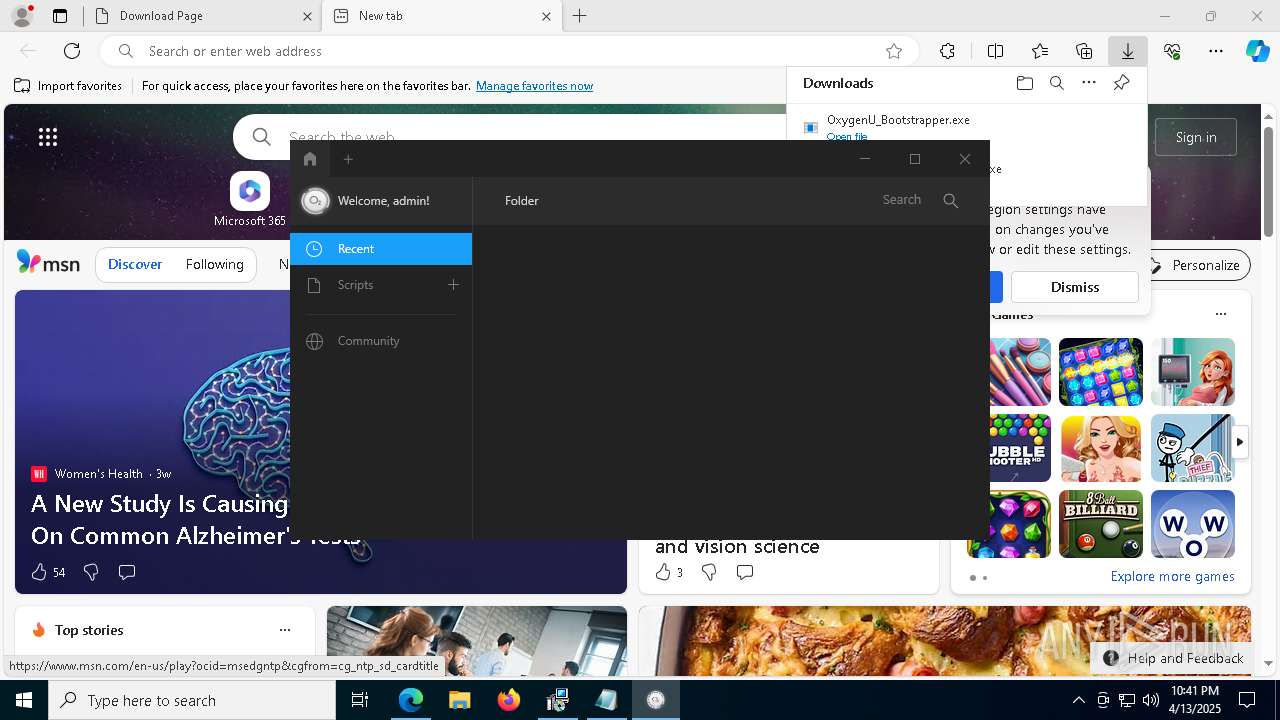This screenshot has width=1280, height=720.
Task: Pin the Downloads panel
Action: pyautogui.click(x=1121, y=83)
